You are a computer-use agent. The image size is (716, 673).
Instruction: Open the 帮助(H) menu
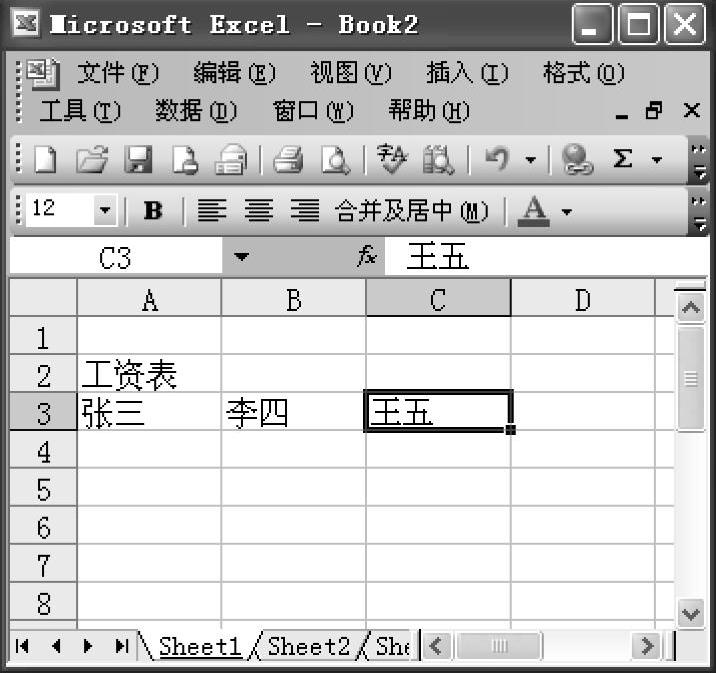pos(429,111)
